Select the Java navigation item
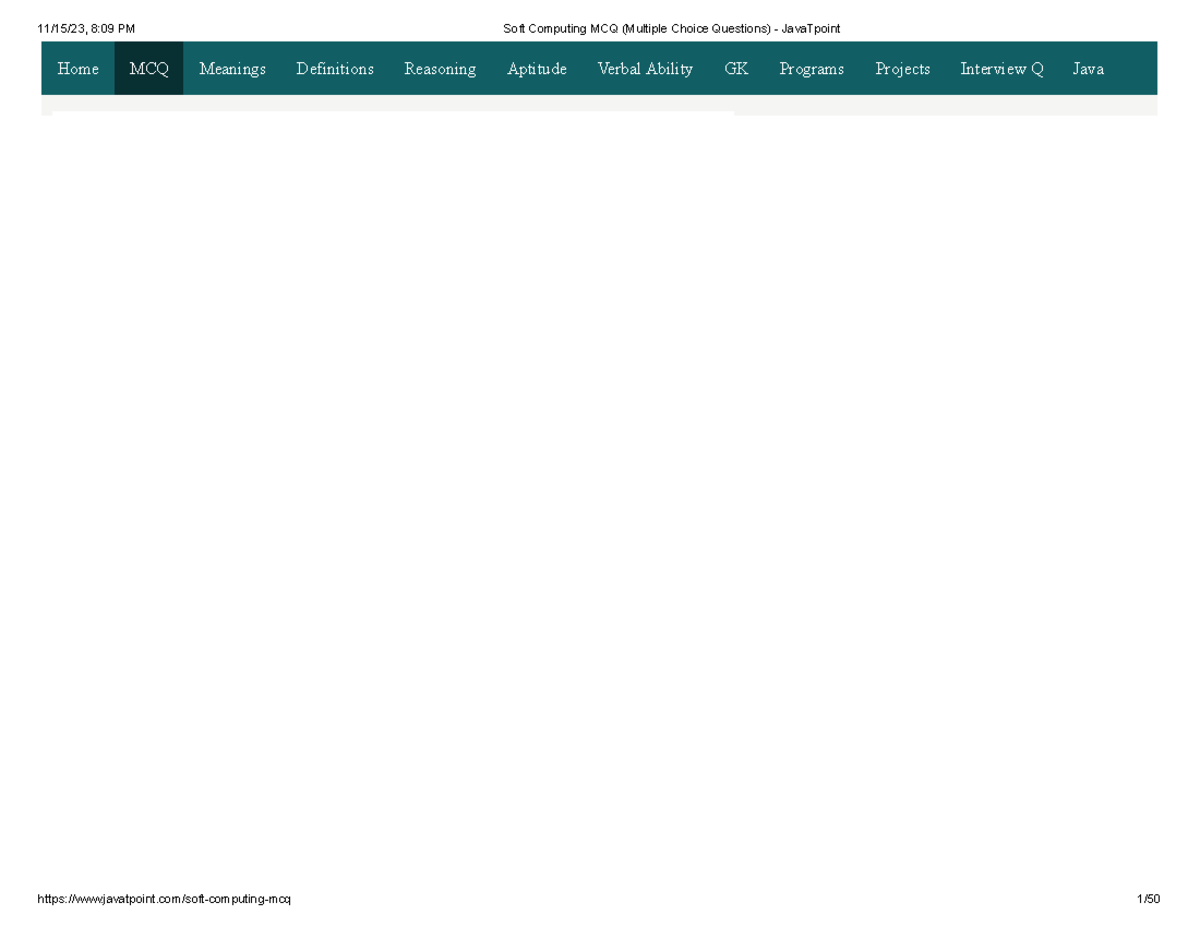 click(1088, 68)
